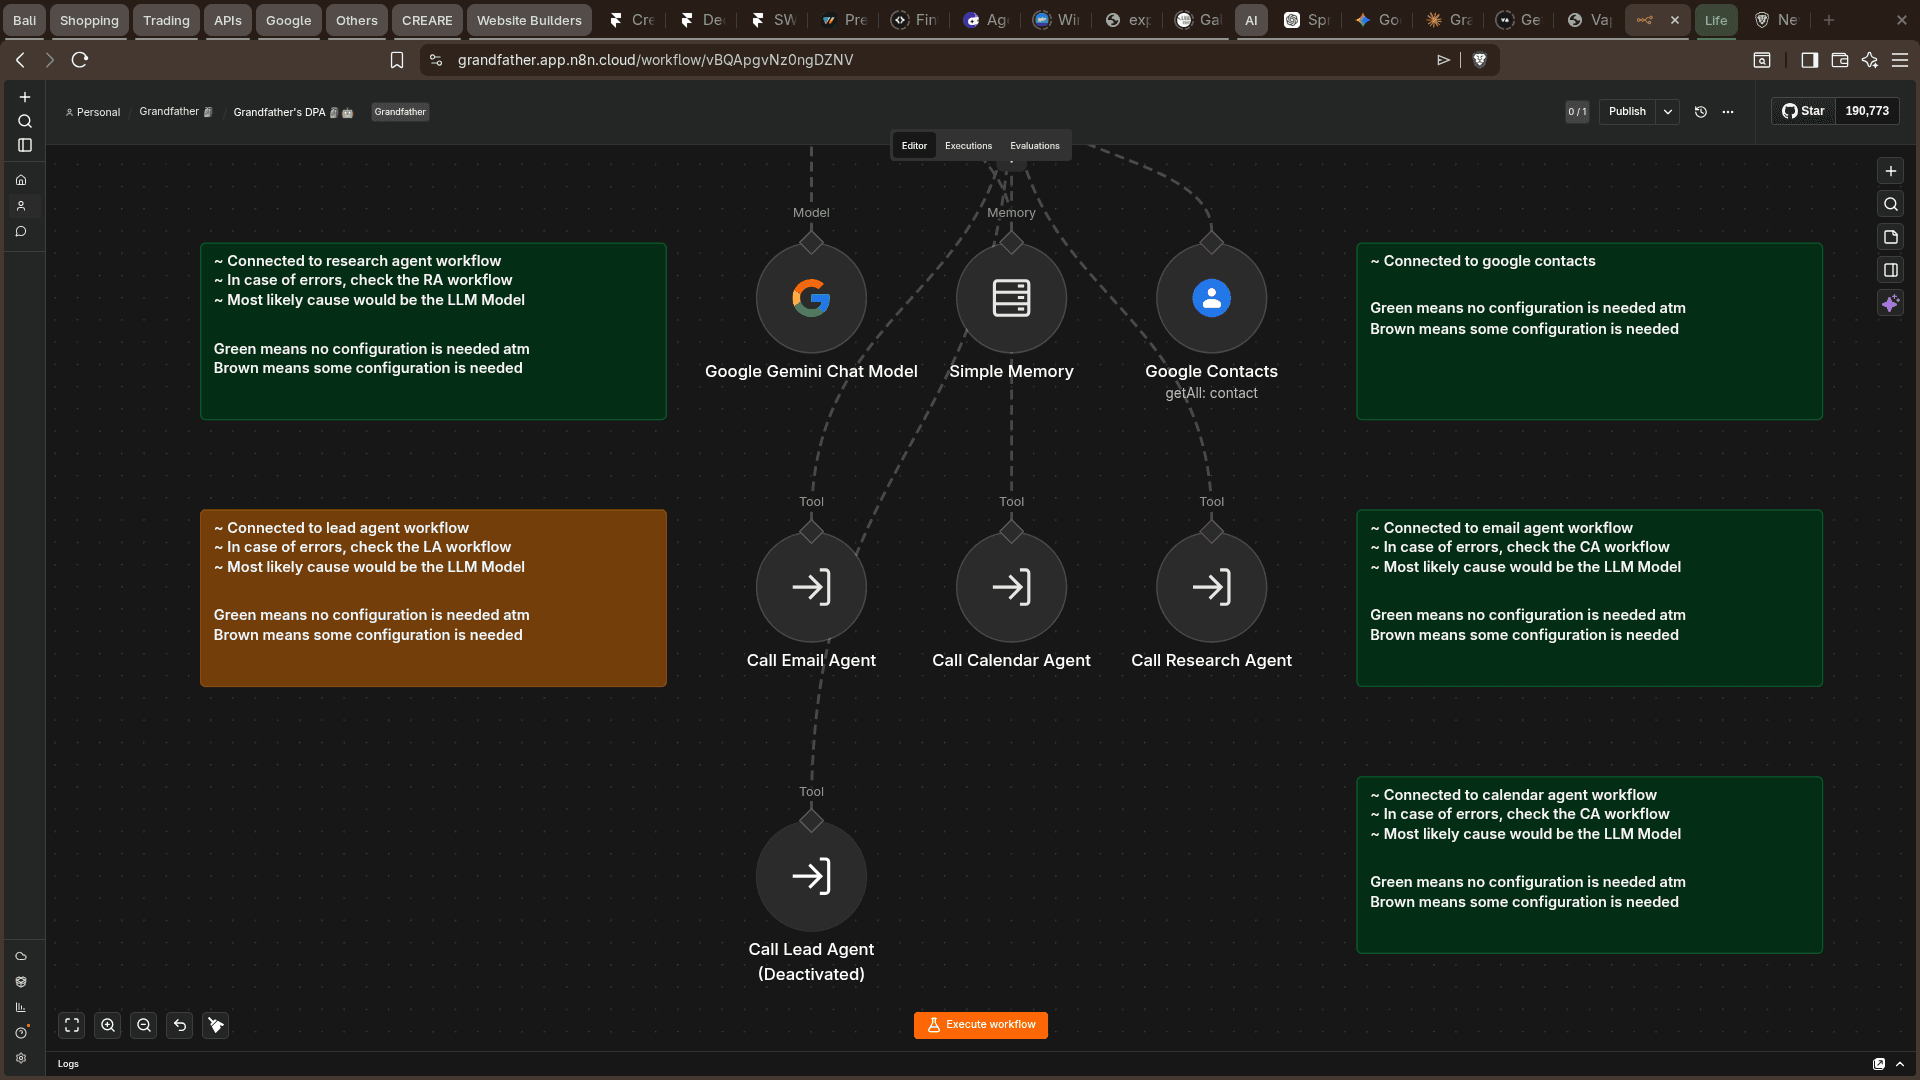Open the Trading bookmarks folder
Screen dimensions: 1920x1080
point(166,20)
